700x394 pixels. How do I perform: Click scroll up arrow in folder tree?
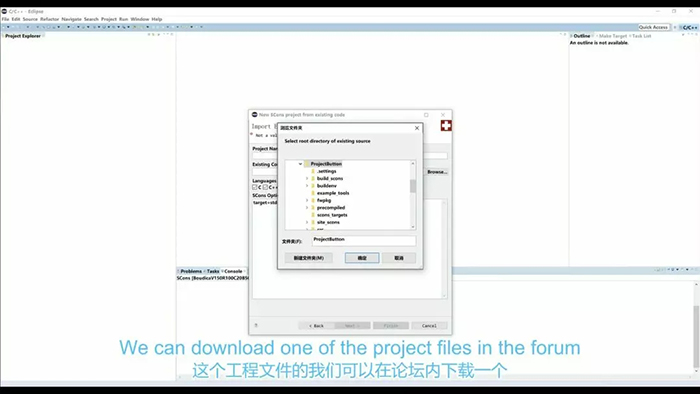(413, 164)
